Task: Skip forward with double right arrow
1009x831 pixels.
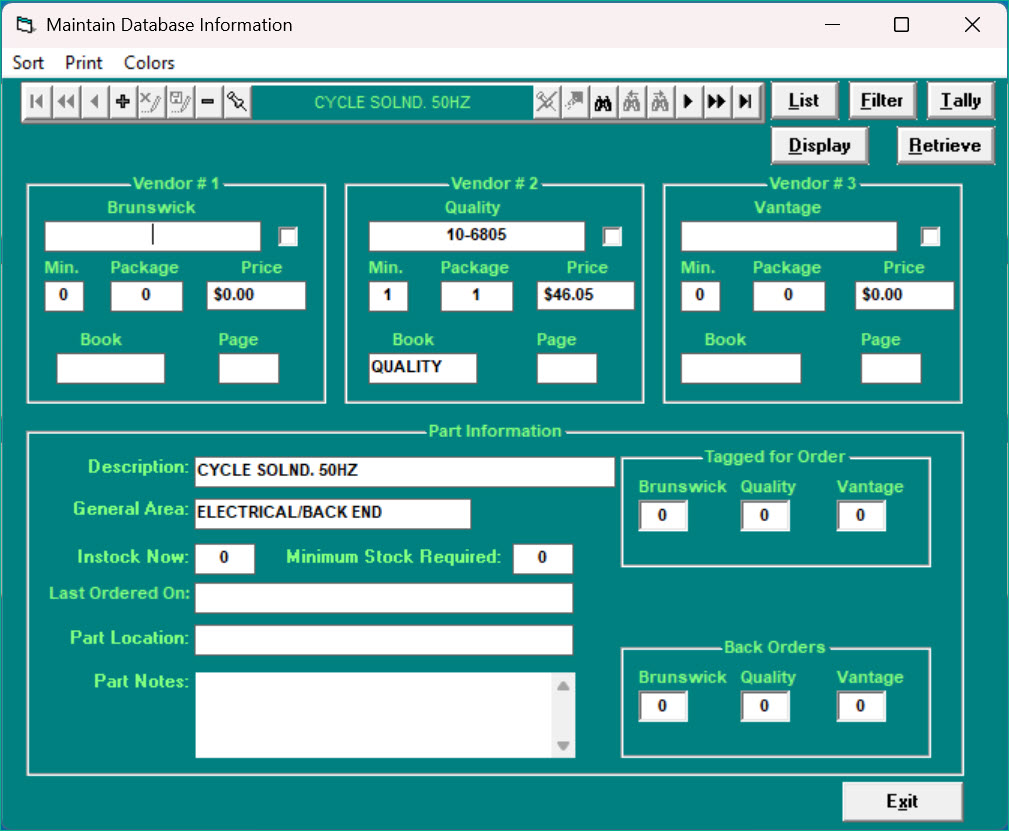Action: coord(717,102)
